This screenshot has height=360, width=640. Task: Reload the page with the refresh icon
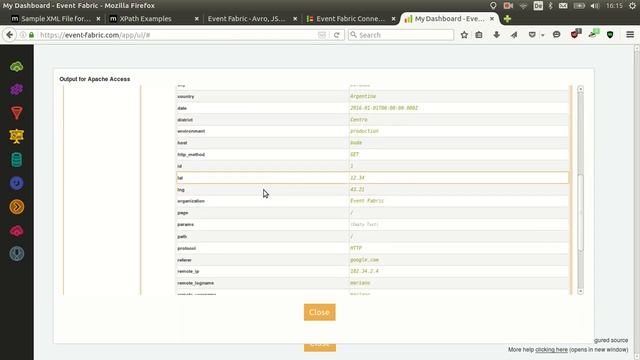(x=336, y=35)
